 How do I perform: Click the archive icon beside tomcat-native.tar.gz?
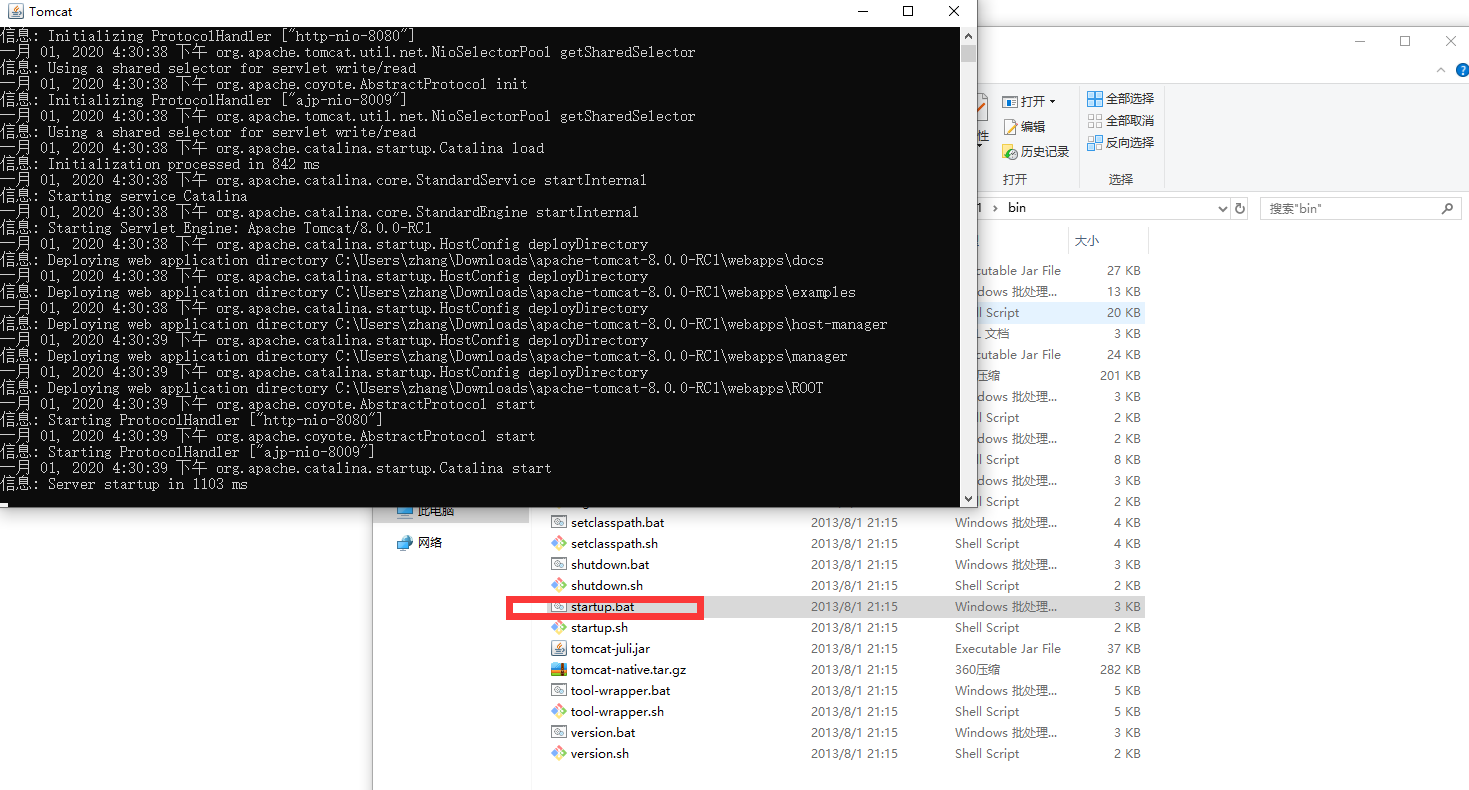[559, 669]
